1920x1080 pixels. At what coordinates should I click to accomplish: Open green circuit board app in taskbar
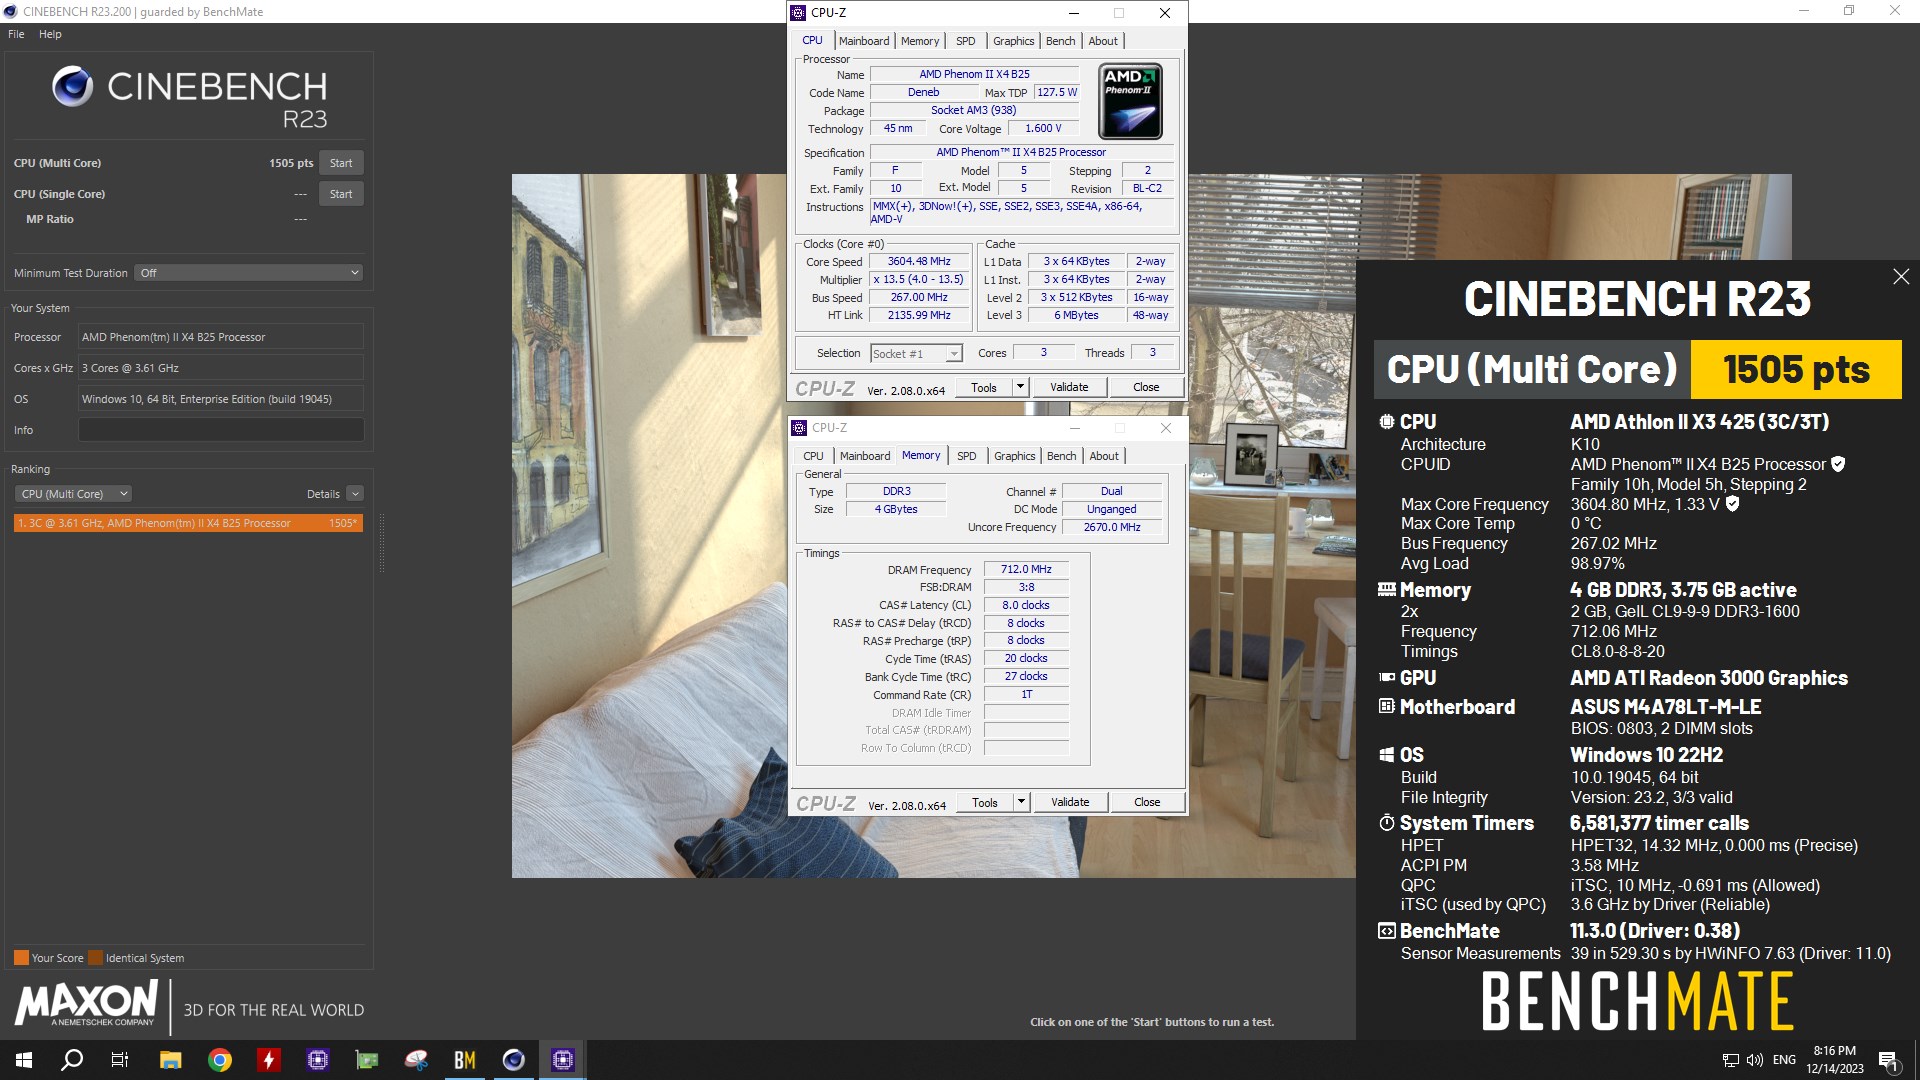pos(367,1060)
